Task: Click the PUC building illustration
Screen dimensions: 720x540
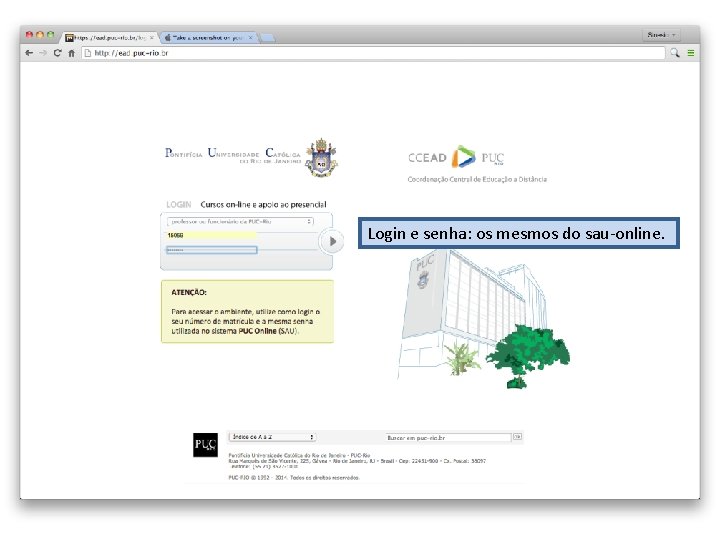Action: pyautogui.click(x=484, y=319)
